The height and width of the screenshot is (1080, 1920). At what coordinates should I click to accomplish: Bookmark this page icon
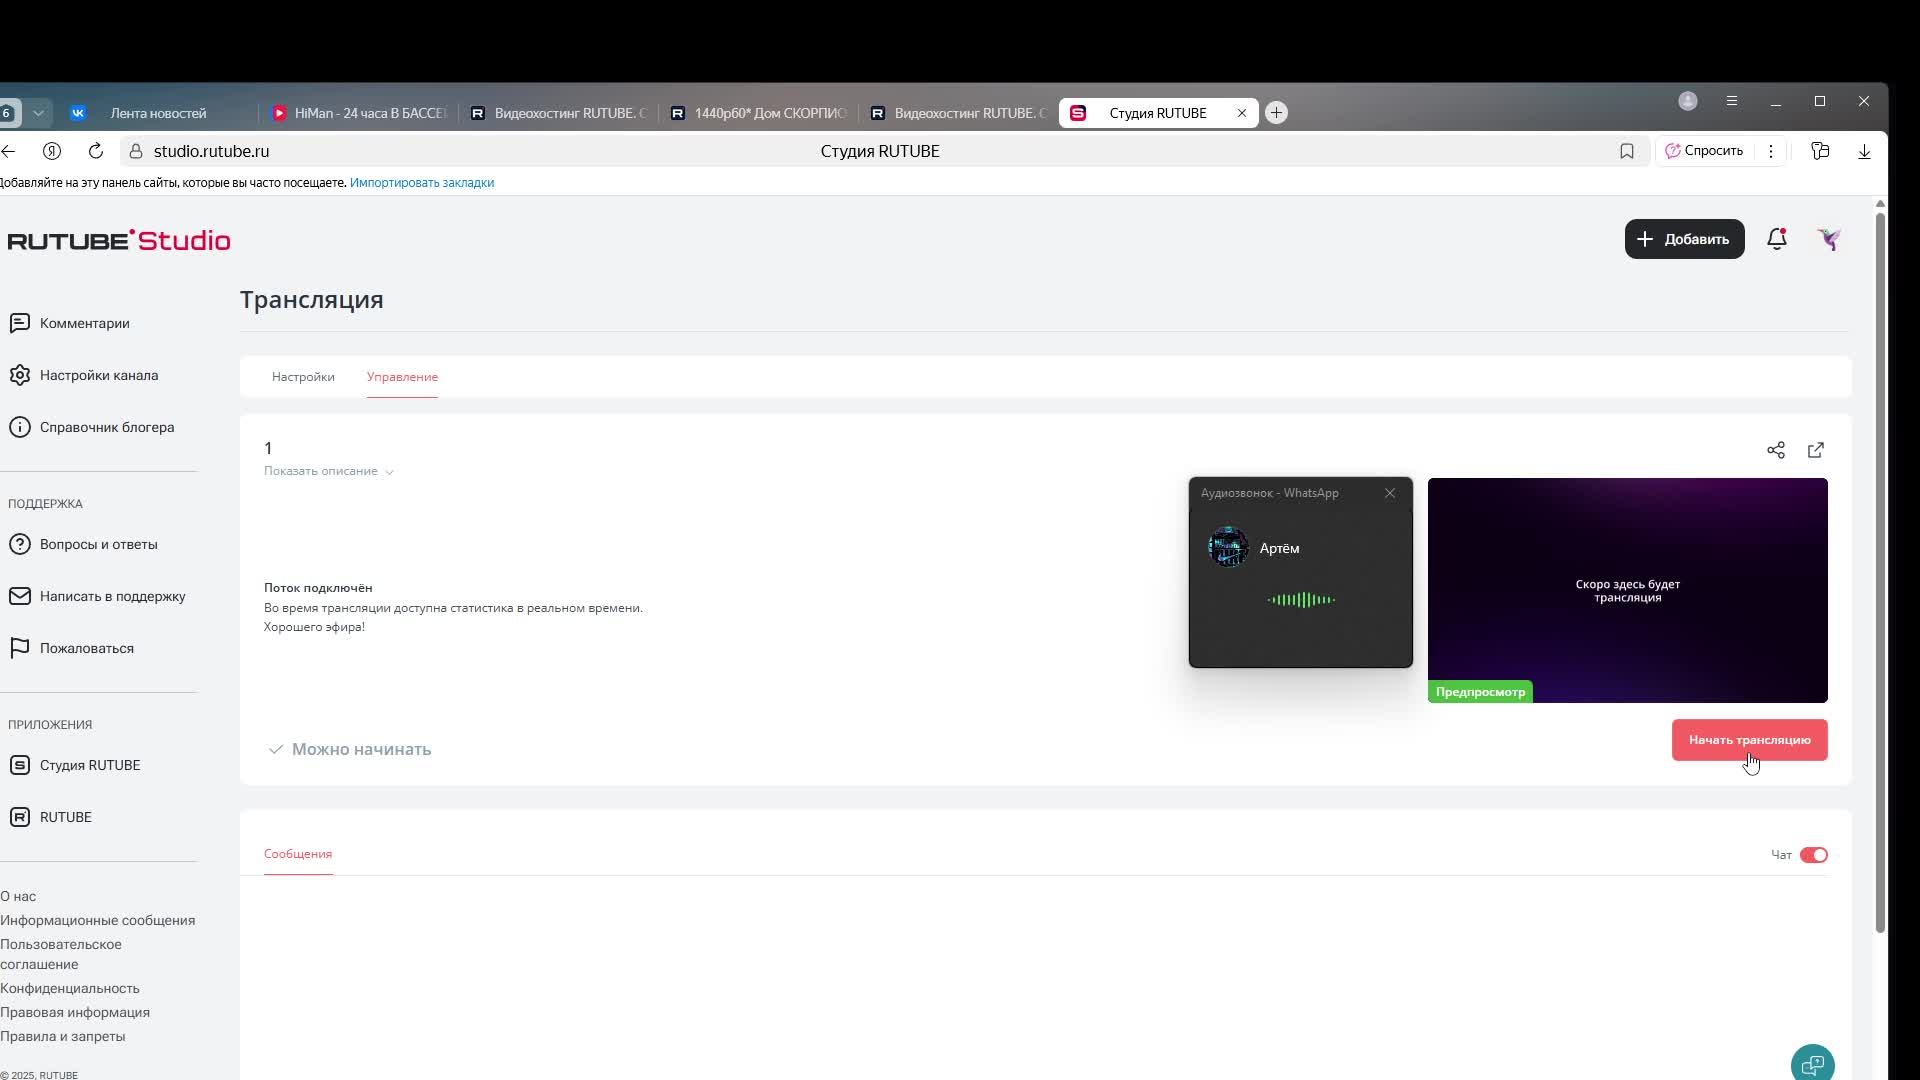point(1627,151)
